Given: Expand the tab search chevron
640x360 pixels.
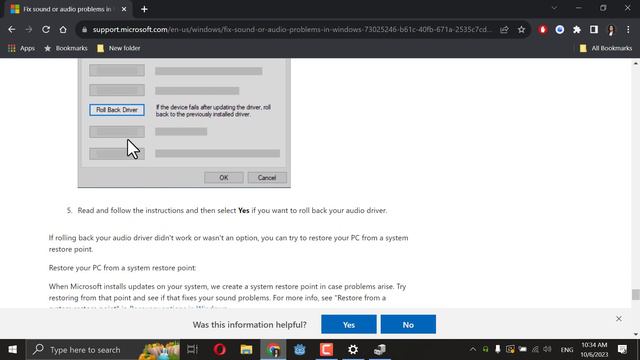Looking at the screenshot, I should click(554, 8).
